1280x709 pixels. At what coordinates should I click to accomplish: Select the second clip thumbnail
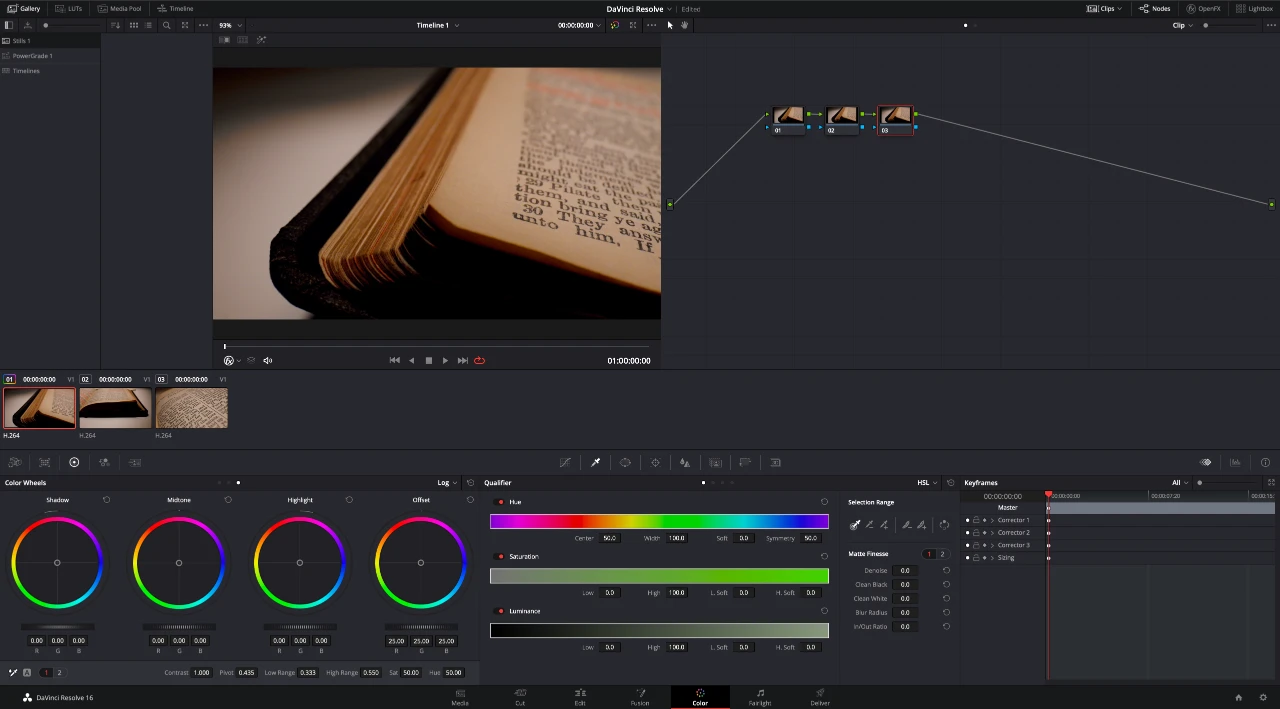coord(115,407)
